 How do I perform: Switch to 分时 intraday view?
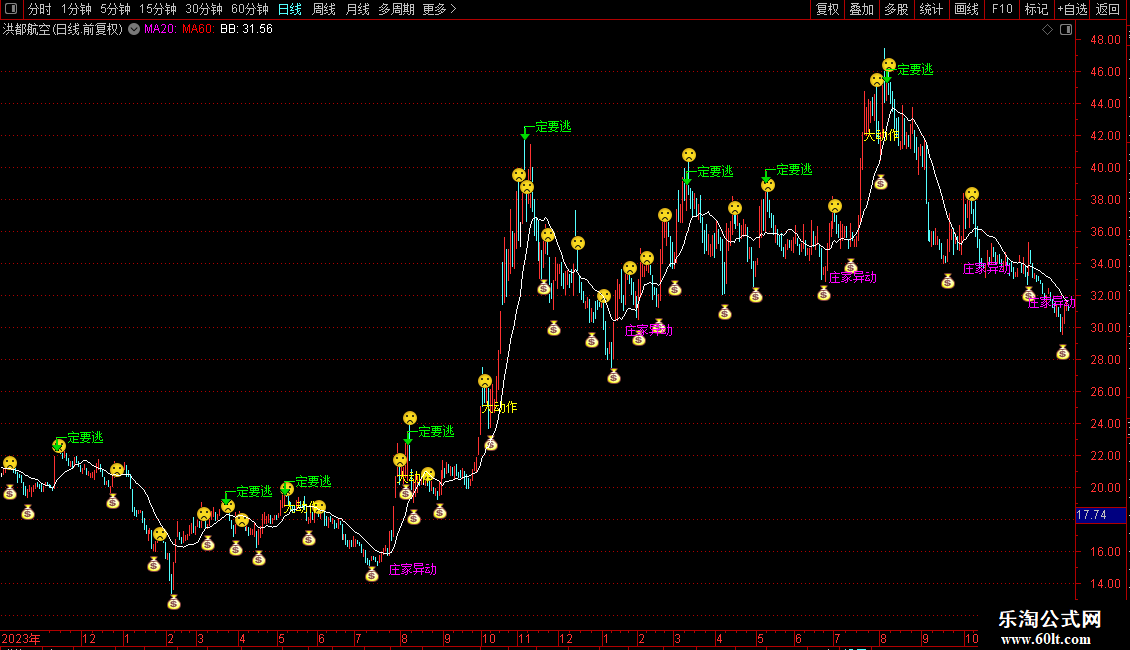(40, 10)
